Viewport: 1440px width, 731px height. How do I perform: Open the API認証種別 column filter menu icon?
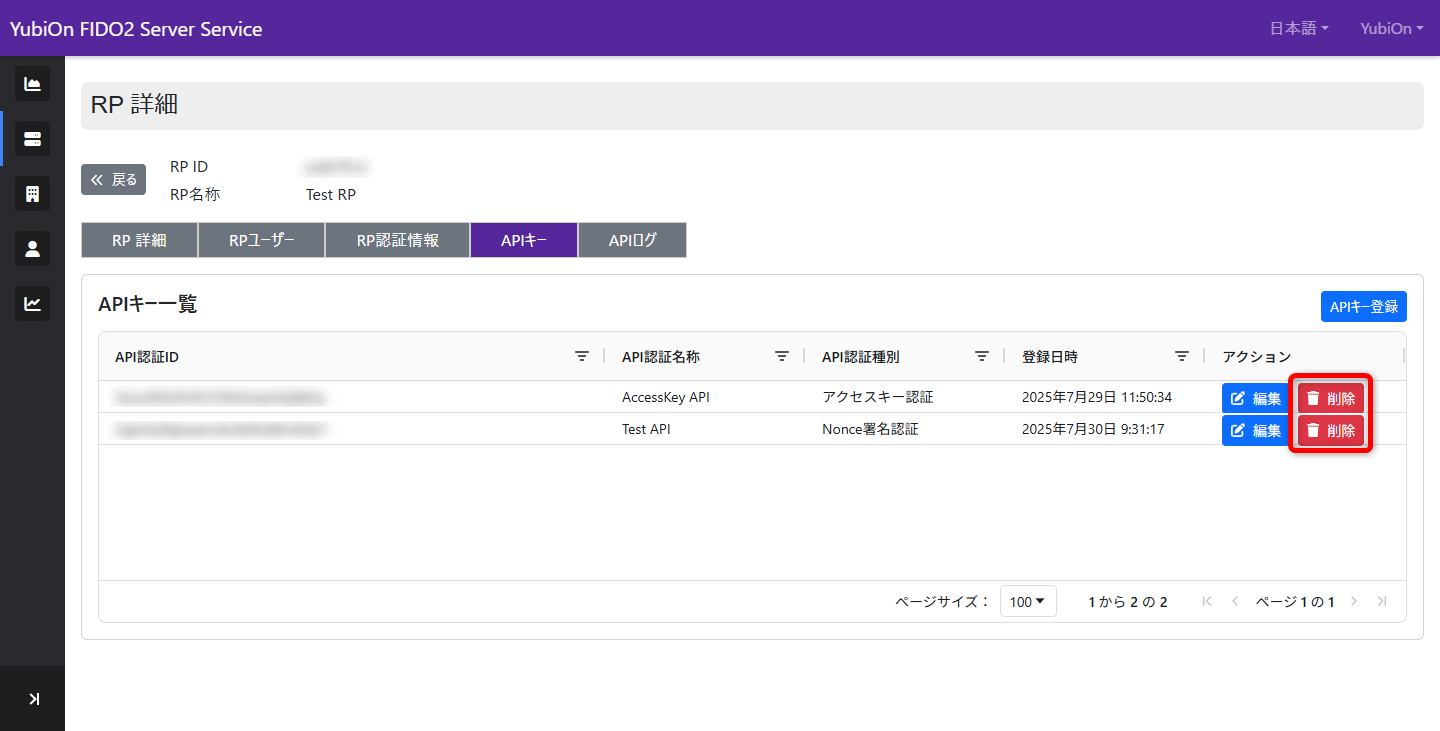tap(982, 356)
